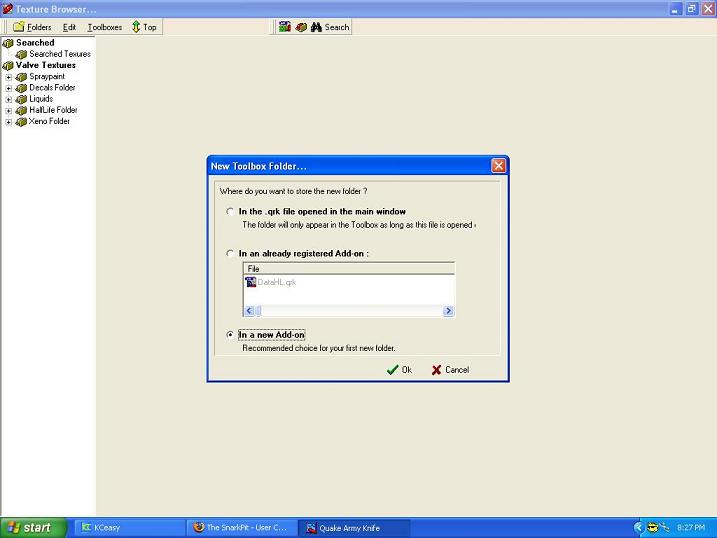Select 'In the .qrk file opened' radio option

pos(231,212)
